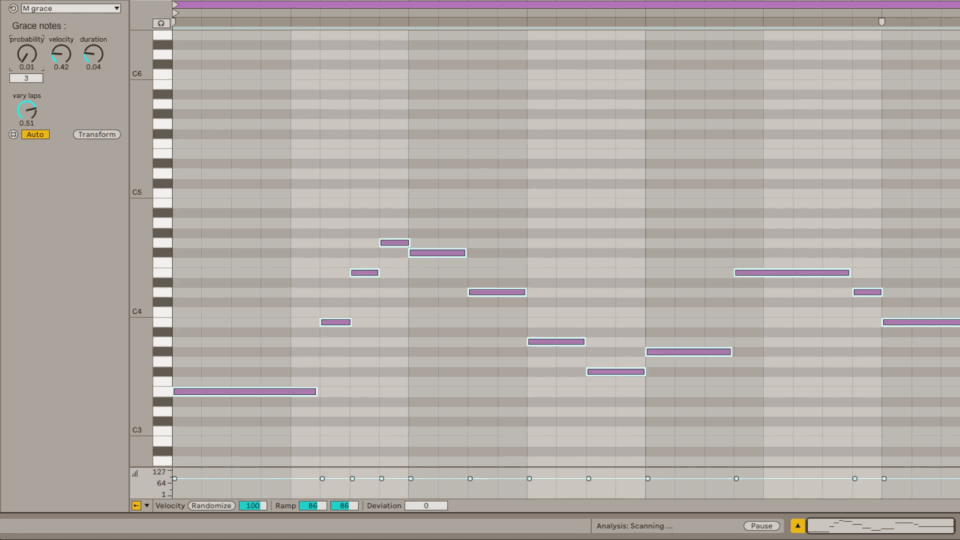Image resolution: width=960 pixels, height=540 pixels.
Task: Expand the lane selector dropdown arrow
Action: click(147, 506)
